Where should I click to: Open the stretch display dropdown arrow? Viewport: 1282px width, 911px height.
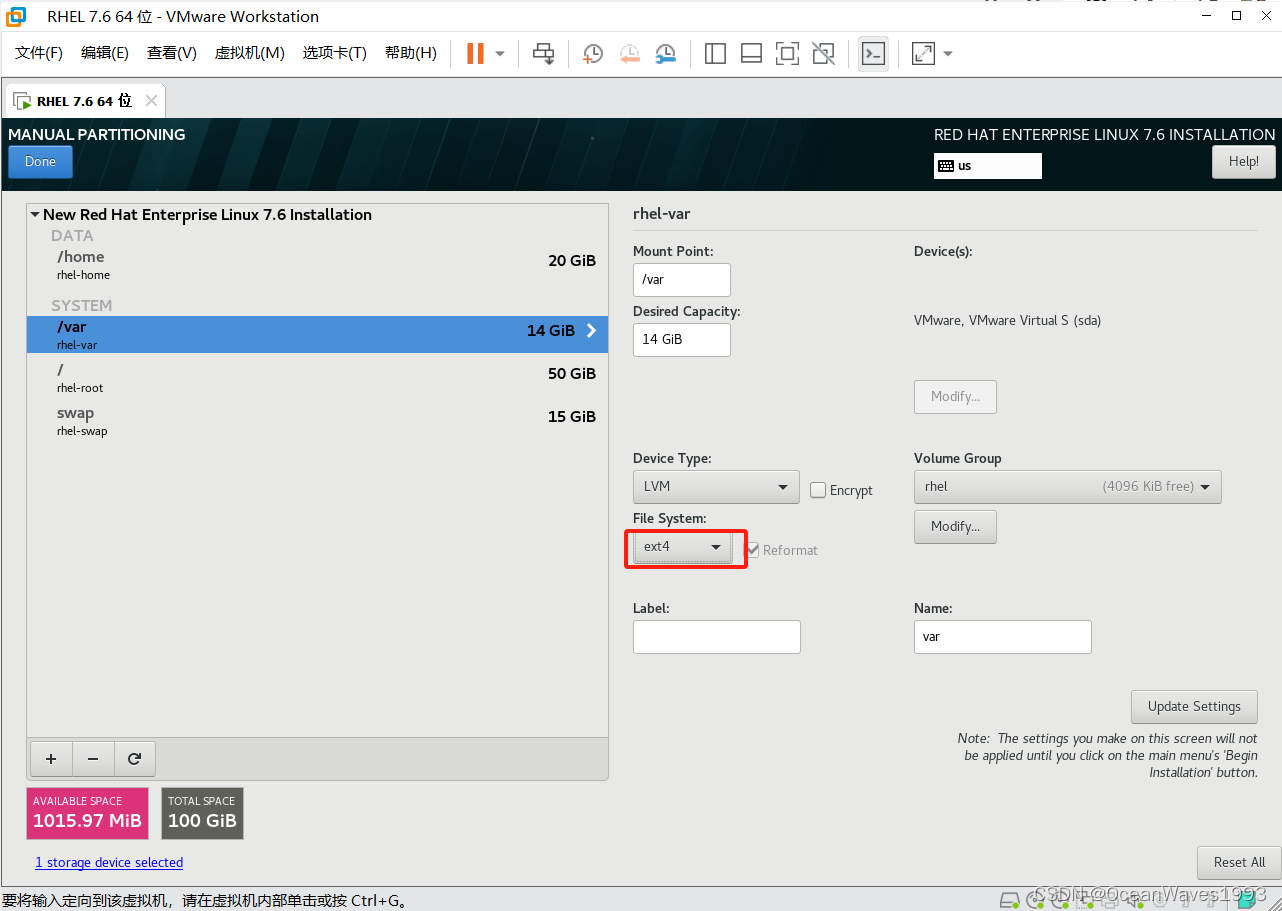tap(948, 54)
